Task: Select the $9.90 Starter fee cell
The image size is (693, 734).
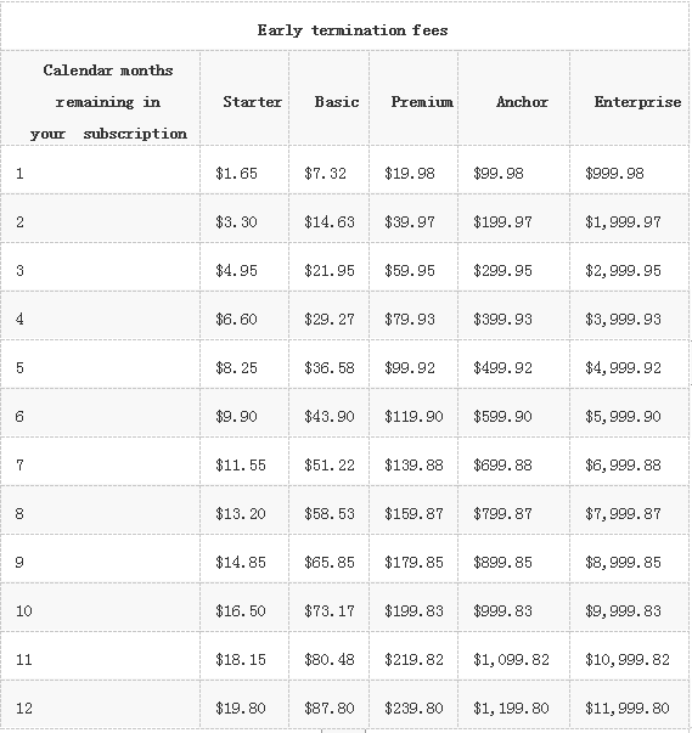Action: [x=237, y=417]
